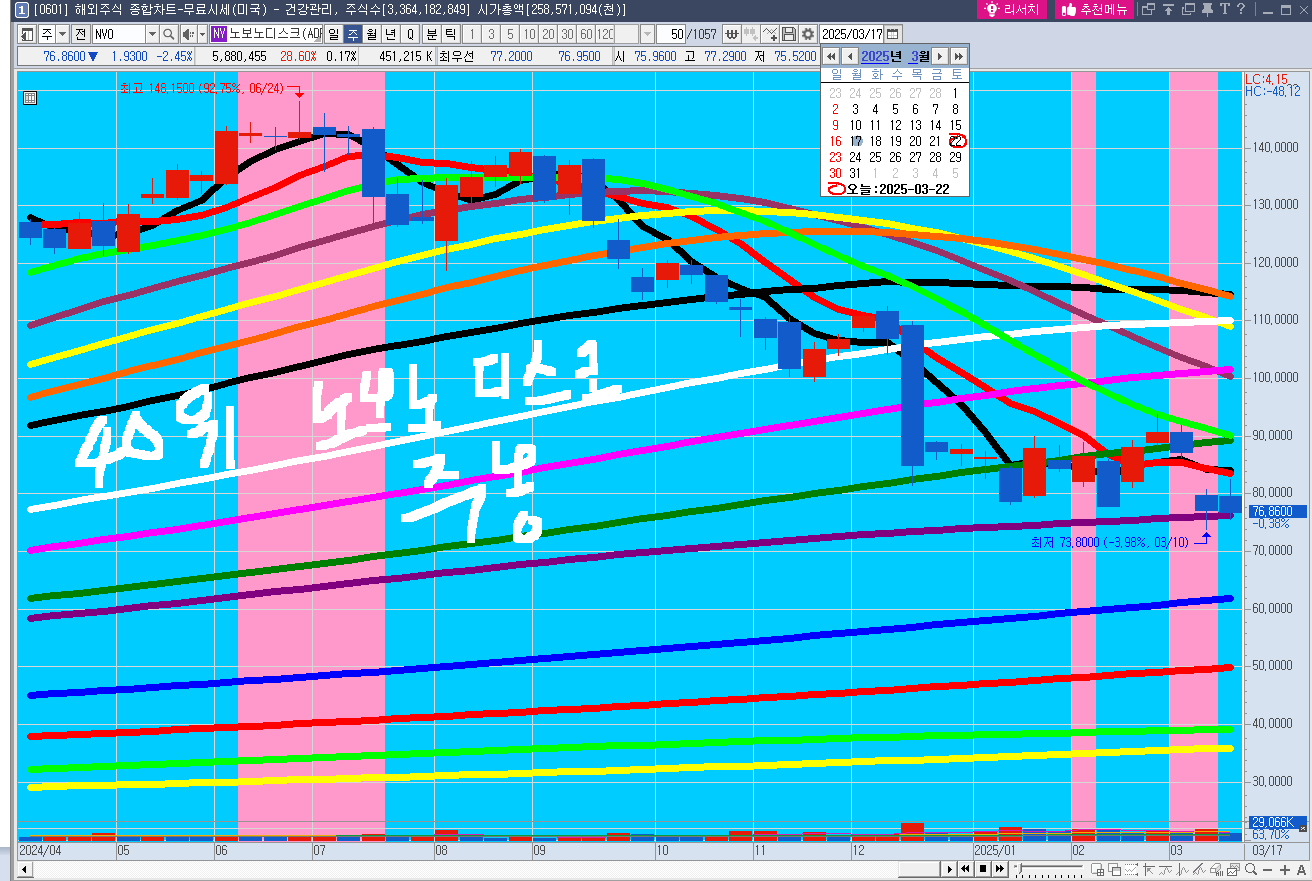Expand the 주 type dropdown arrow
The height and width of the screenshot is (881, 1312).
click(64, 34)
